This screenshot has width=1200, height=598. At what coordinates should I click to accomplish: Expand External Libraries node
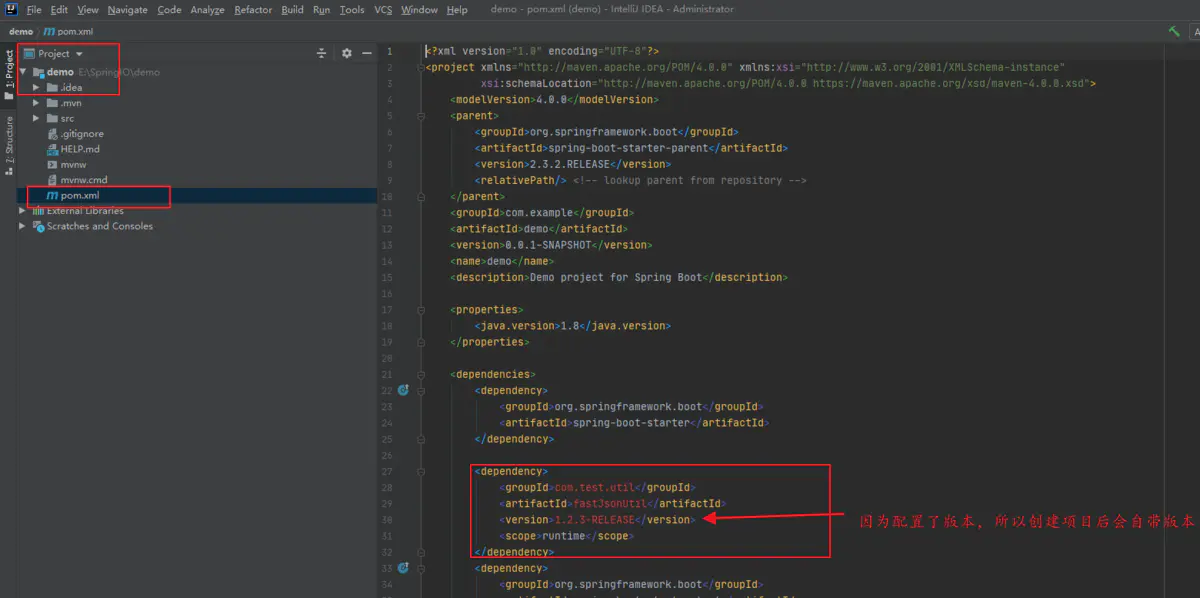23,211
